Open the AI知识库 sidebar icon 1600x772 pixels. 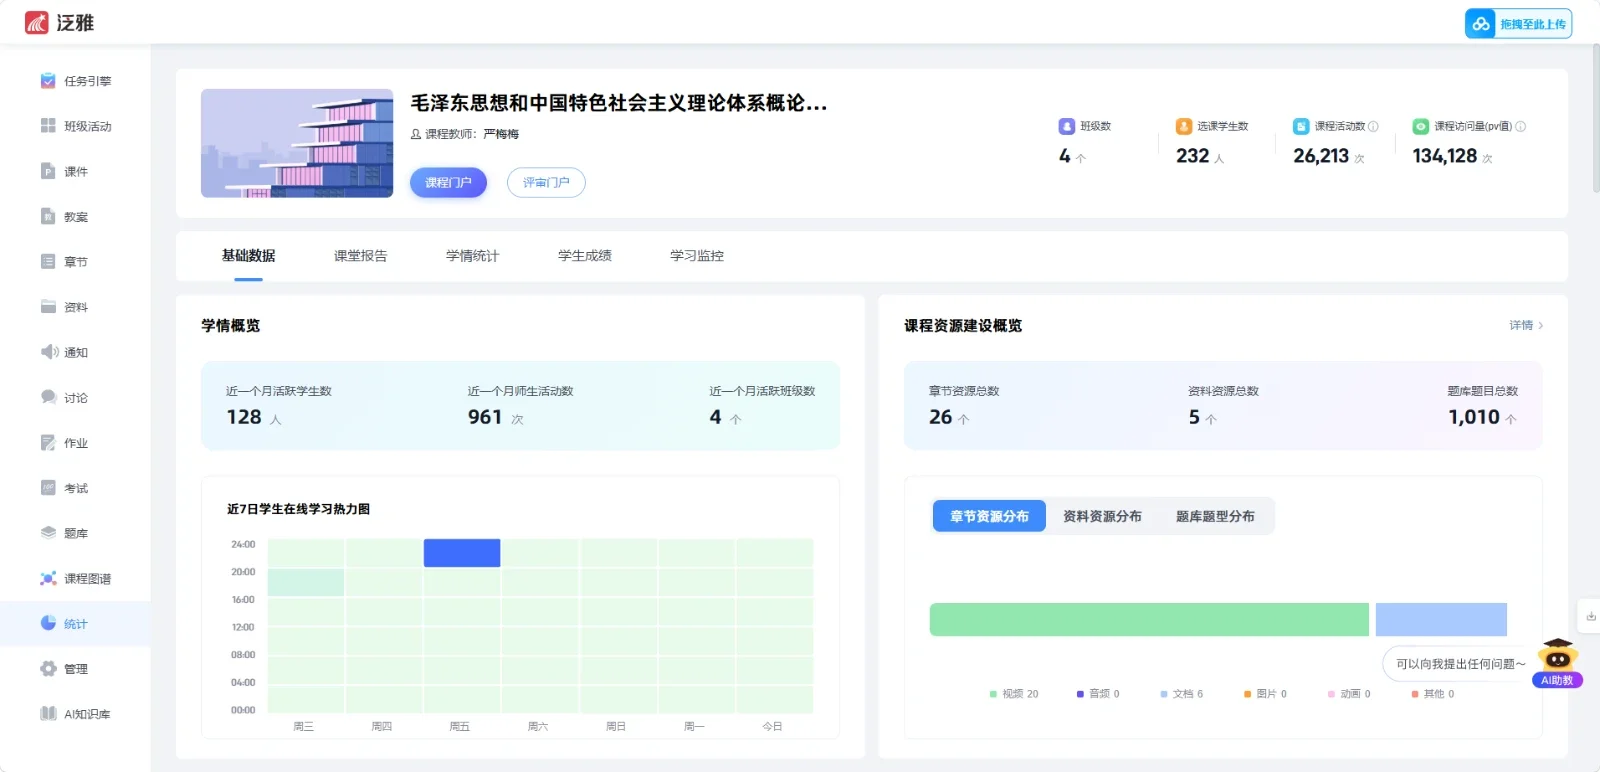point(48,713)
